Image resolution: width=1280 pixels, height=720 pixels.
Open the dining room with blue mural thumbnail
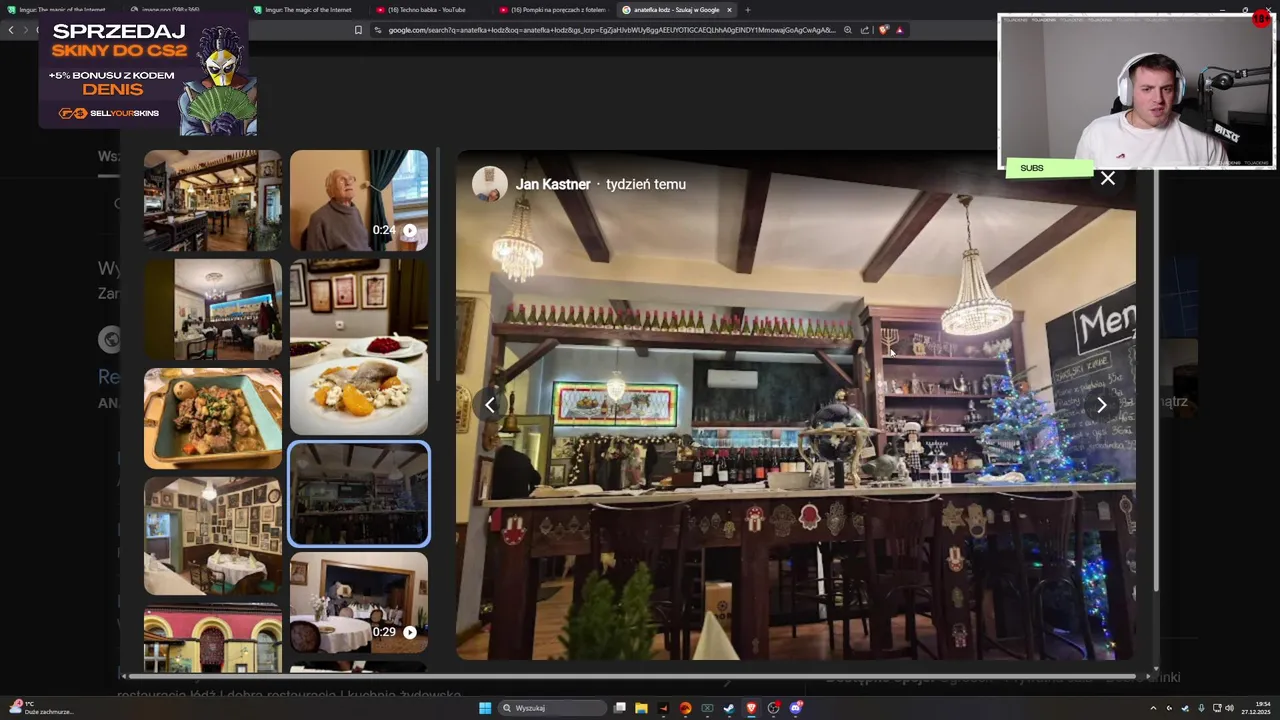[x=213, y=310]
